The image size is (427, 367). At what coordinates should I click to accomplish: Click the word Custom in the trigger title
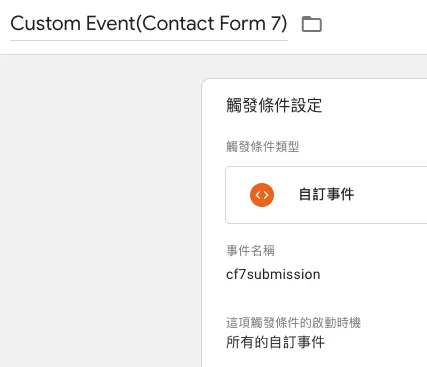[45, 24]
